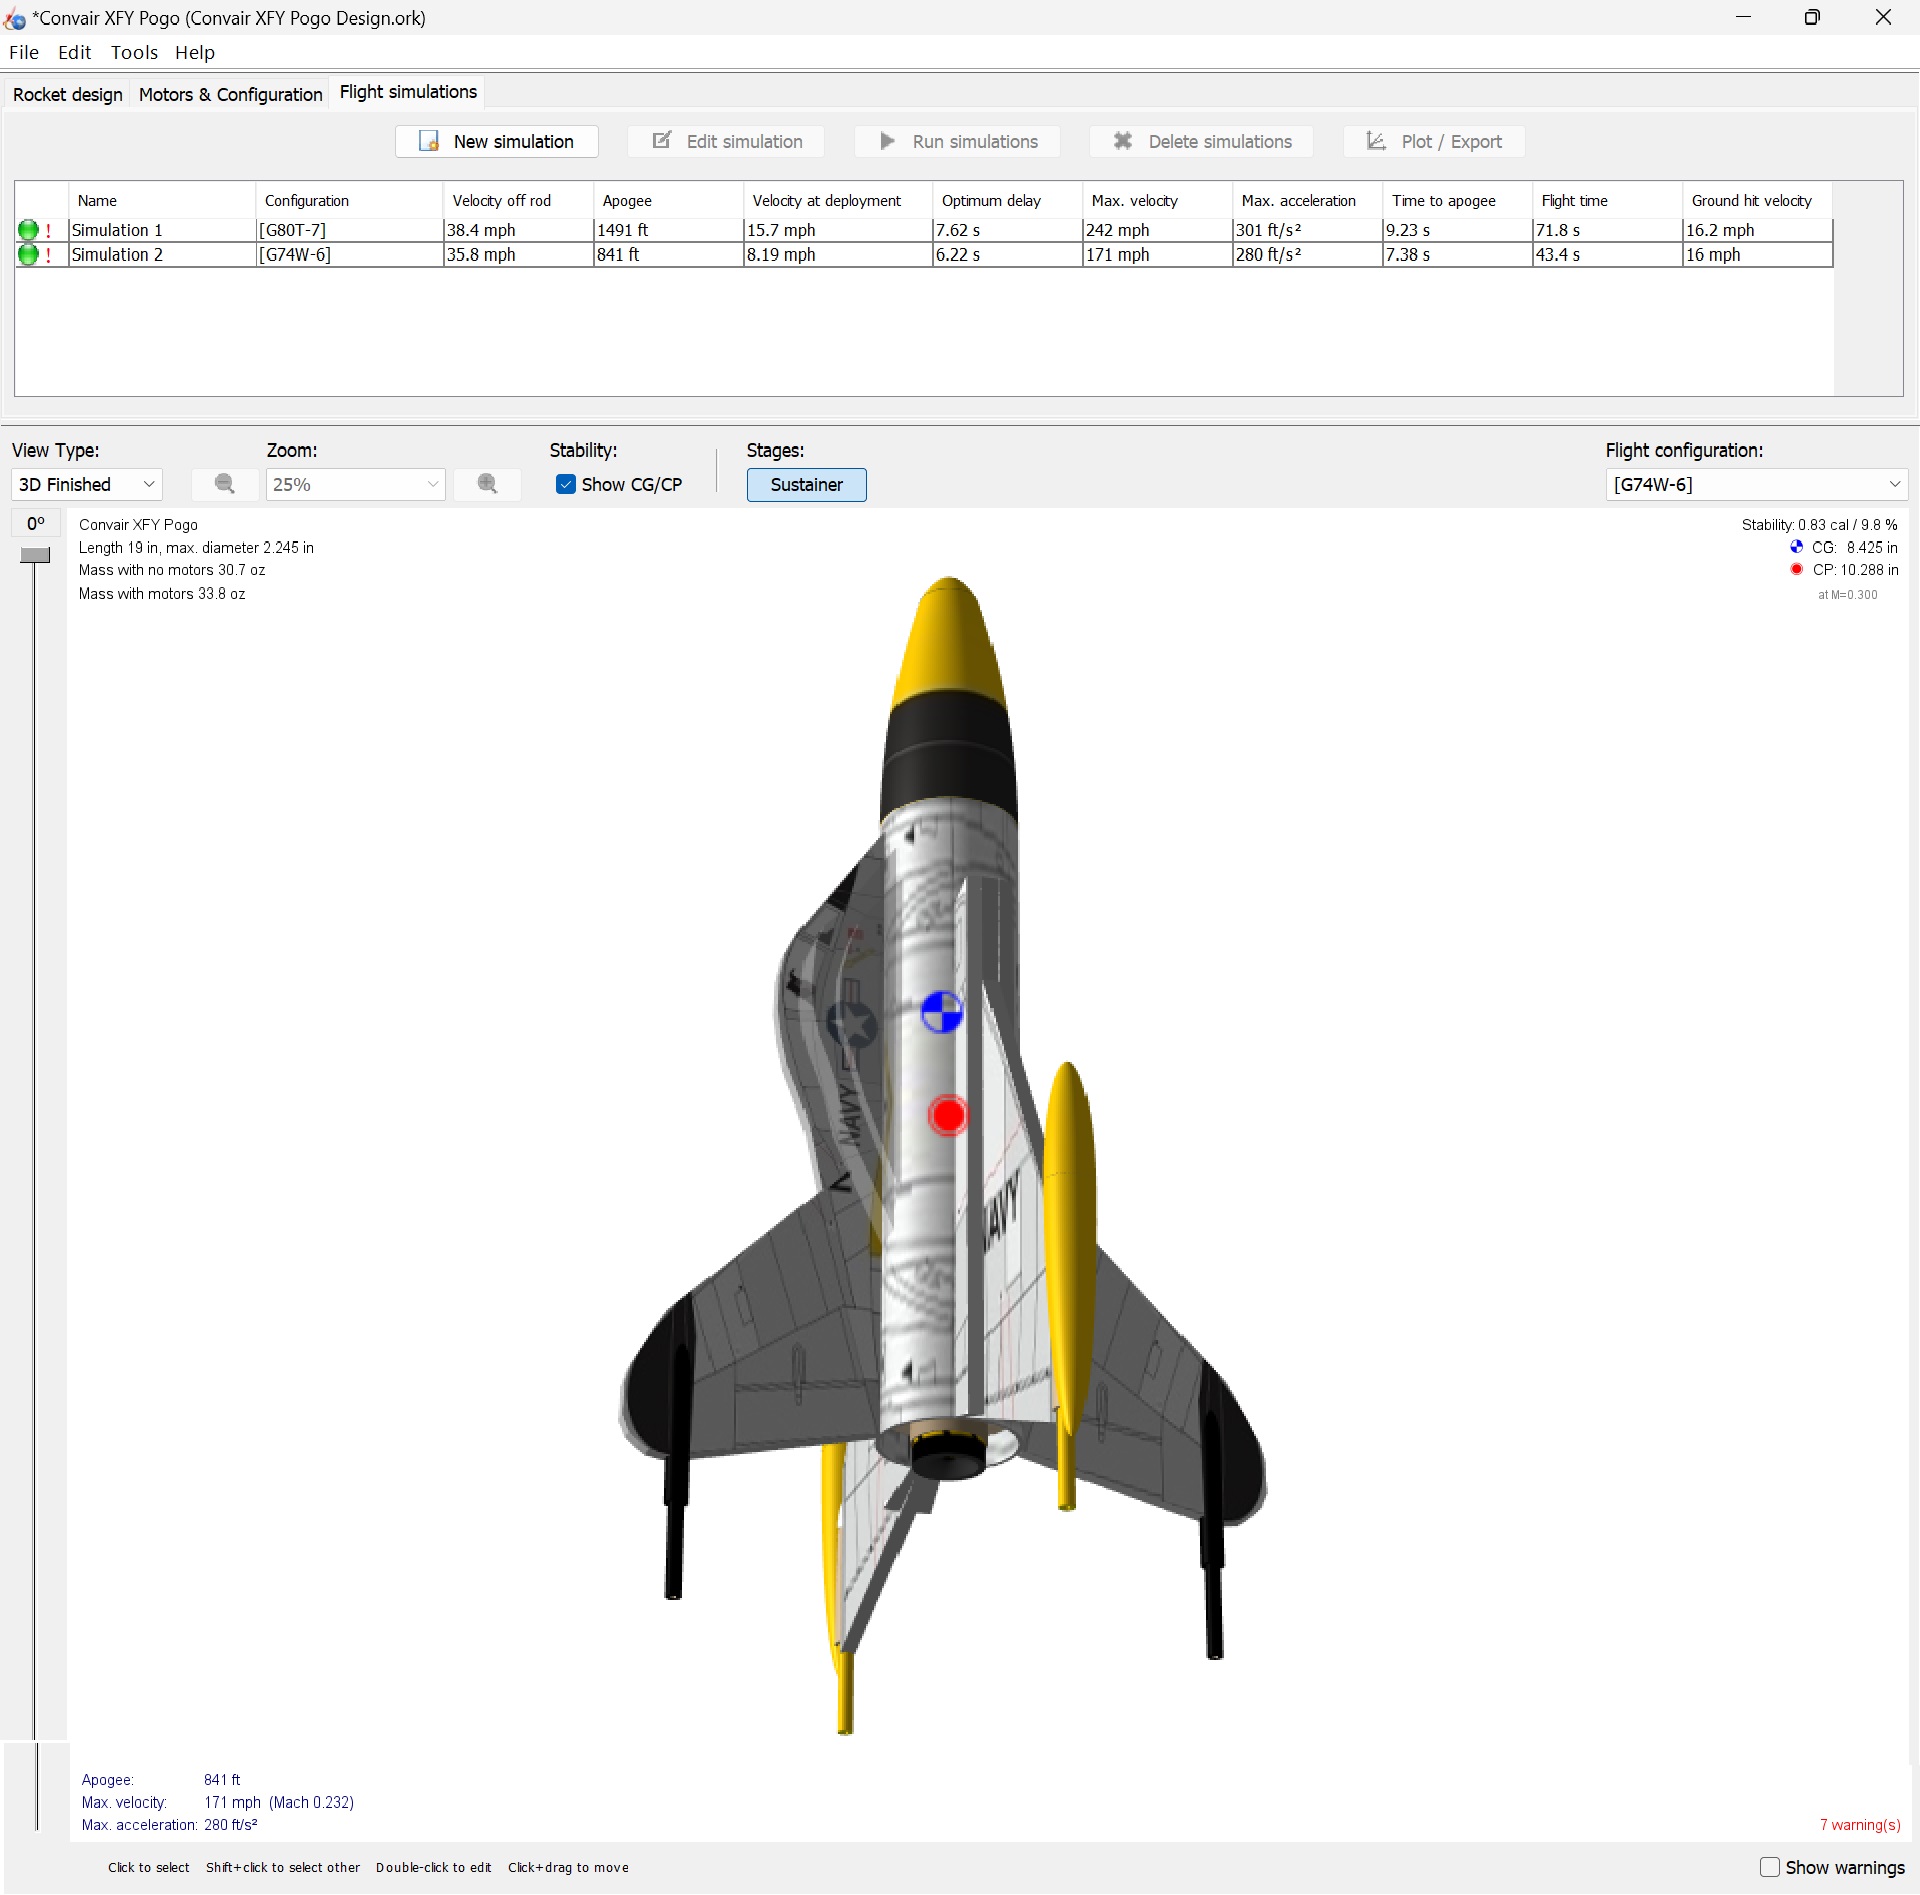Sort by the Name column header
Image resolution: width=1920 pixels, height=1895 pixels.
[161, 200]
